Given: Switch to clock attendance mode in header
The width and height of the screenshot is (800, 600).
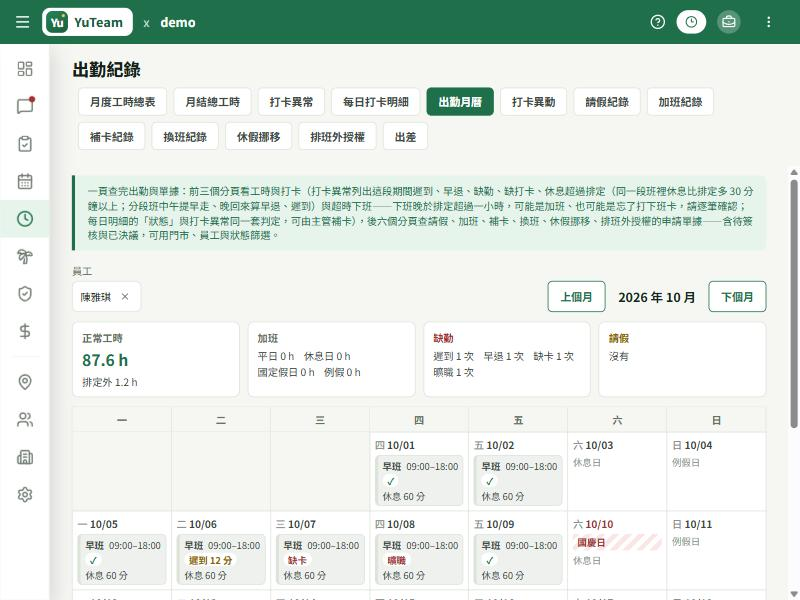Looking at the screenshot, I should (x=691, y=22).
